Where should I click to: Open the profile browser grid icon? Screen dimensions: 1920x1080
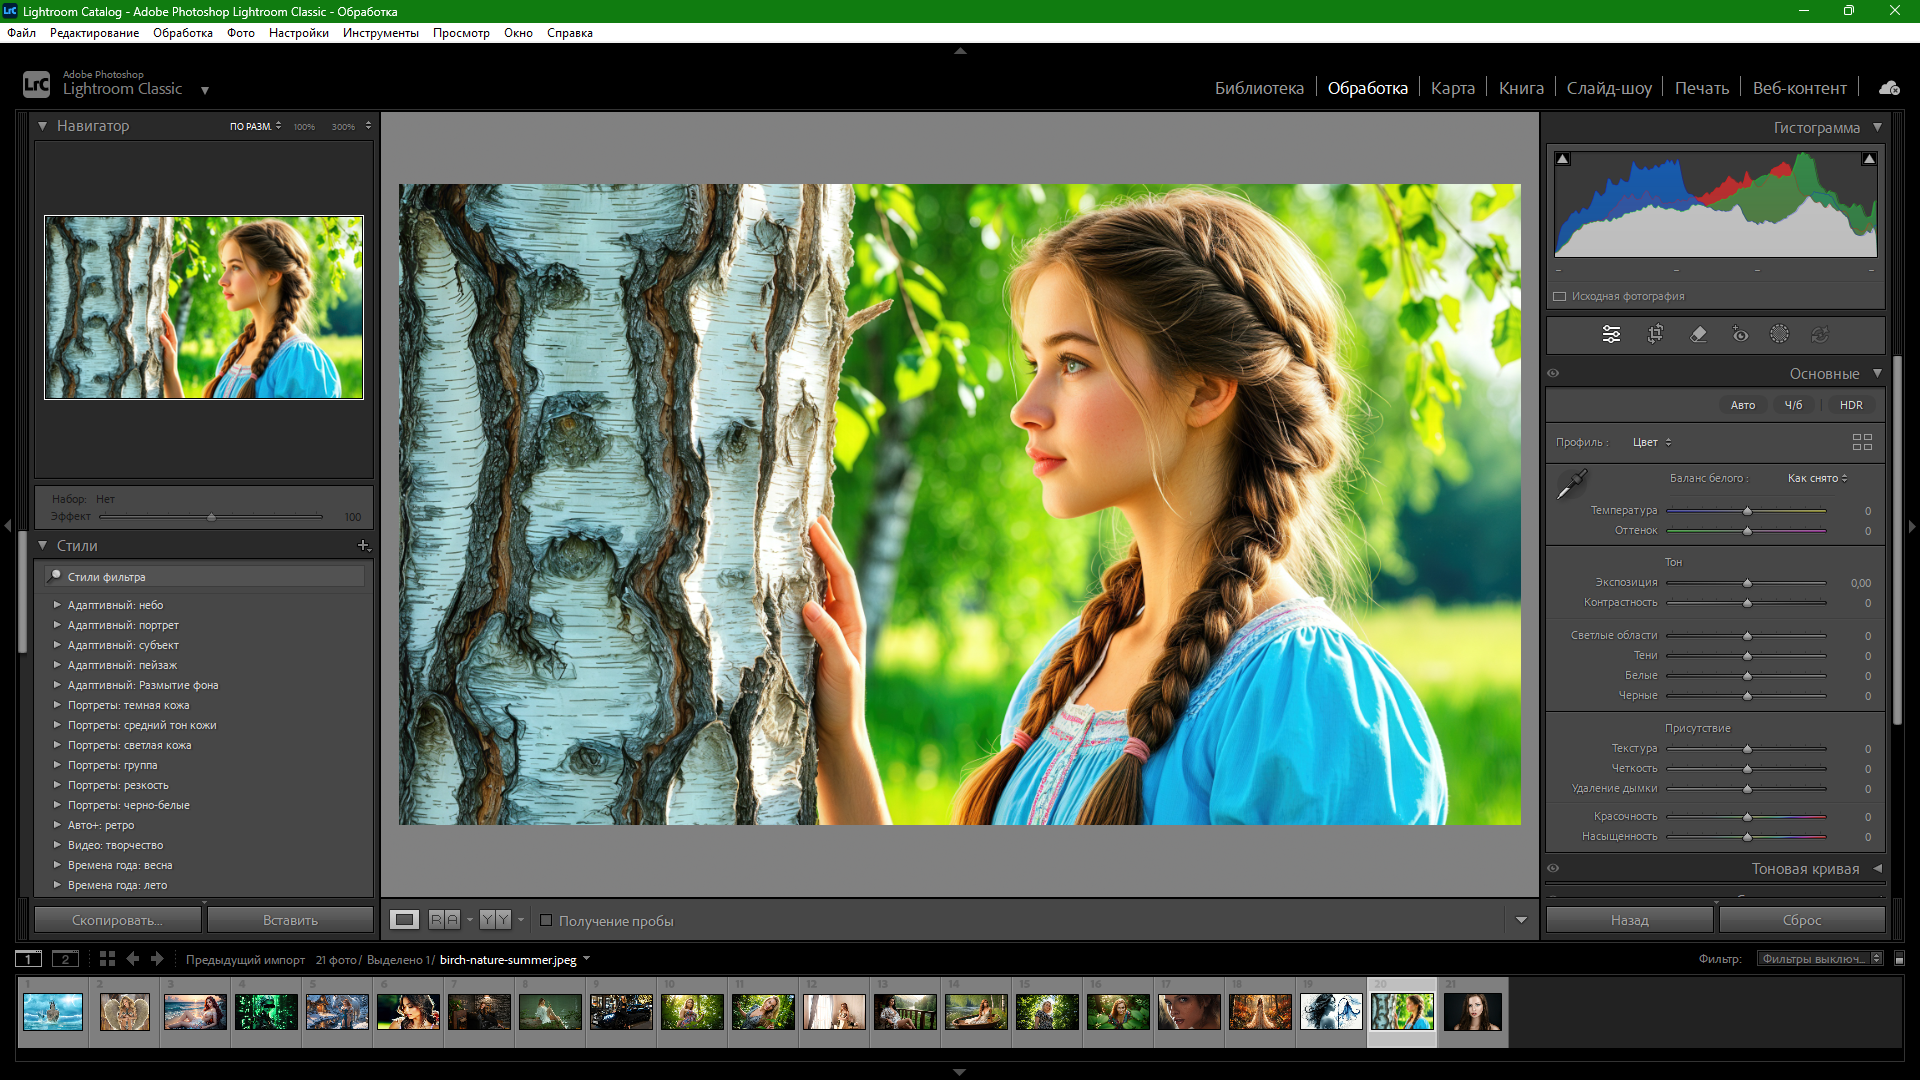coord(1862,442)
